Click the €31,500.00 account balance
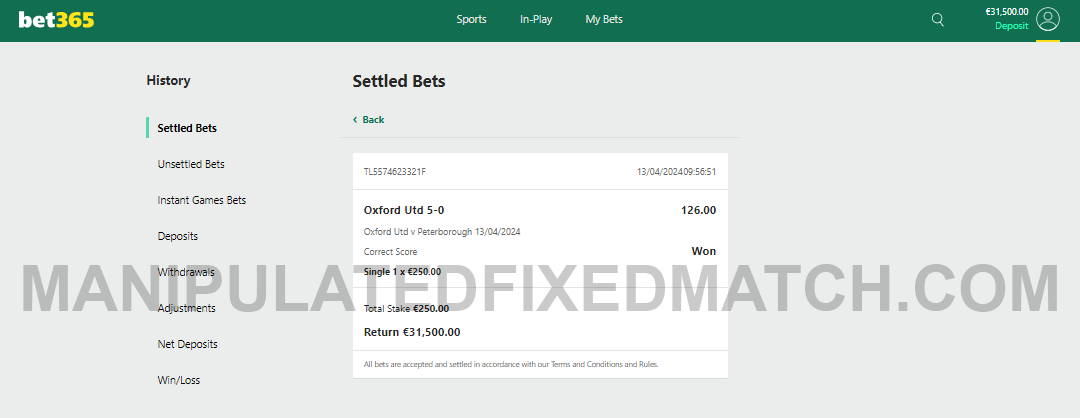1080x418 pixels. [x=1006, y=12]
